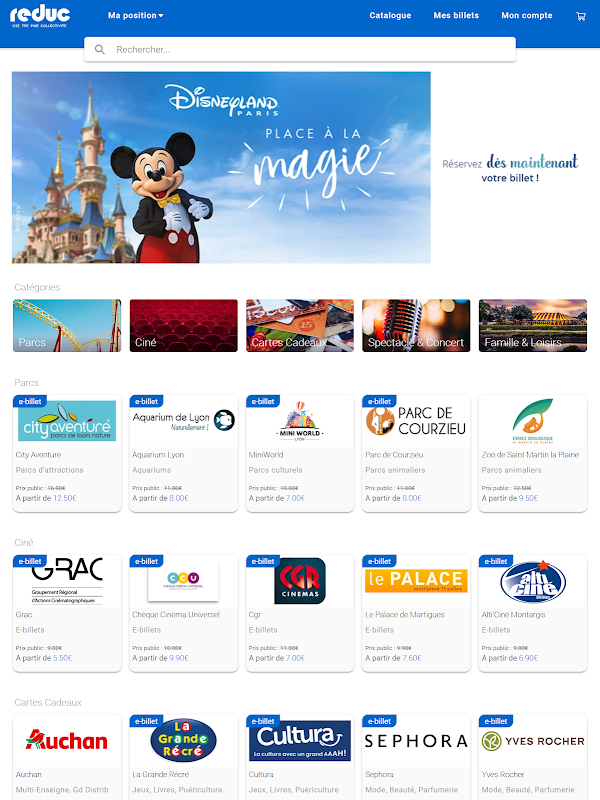600x800 pixels.
Task: Open the City Aventure title link
Action: 38,455
